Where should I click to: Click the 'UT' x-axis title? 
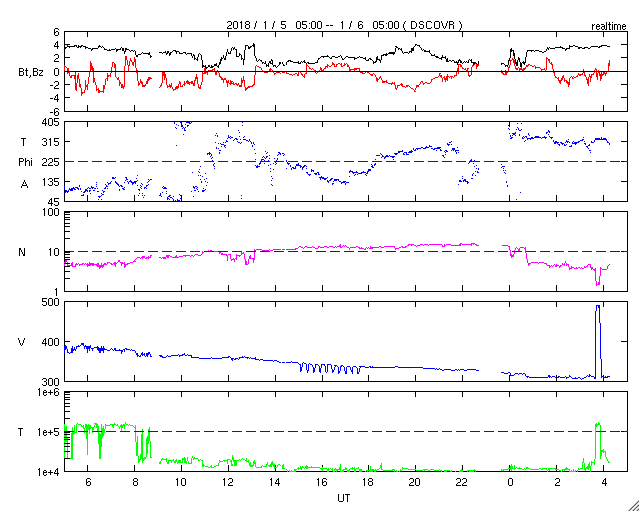(344, 498)
